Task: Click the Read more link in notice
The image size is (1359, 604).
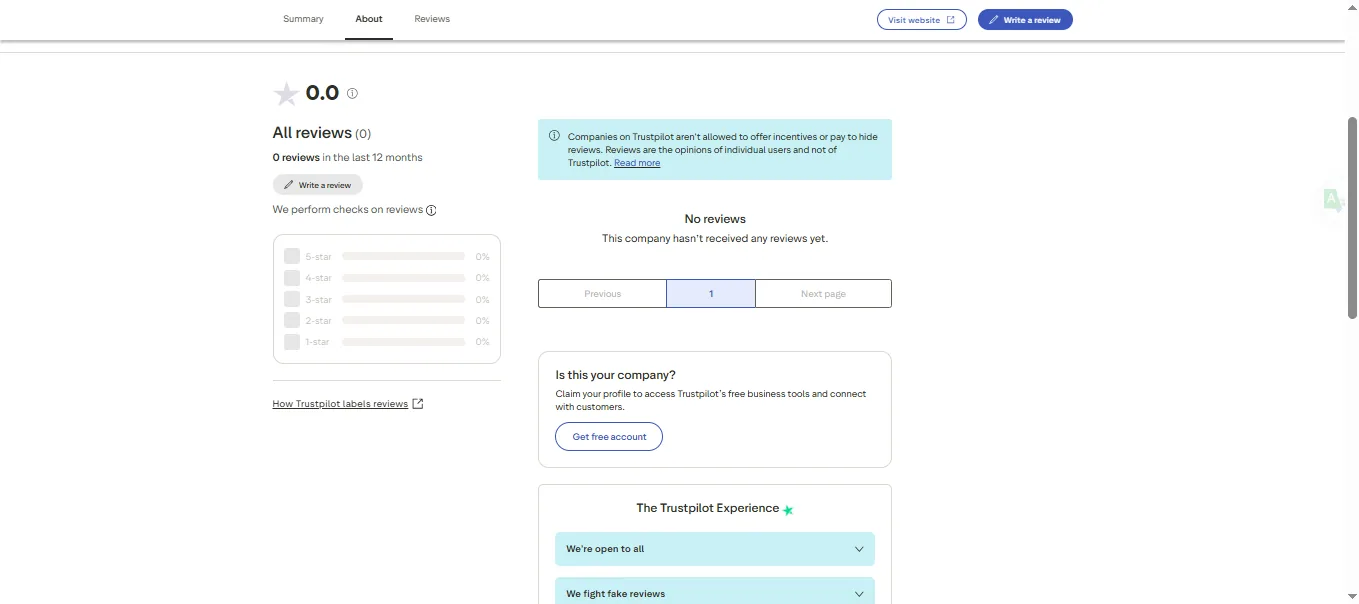Action: pos(637,163)
